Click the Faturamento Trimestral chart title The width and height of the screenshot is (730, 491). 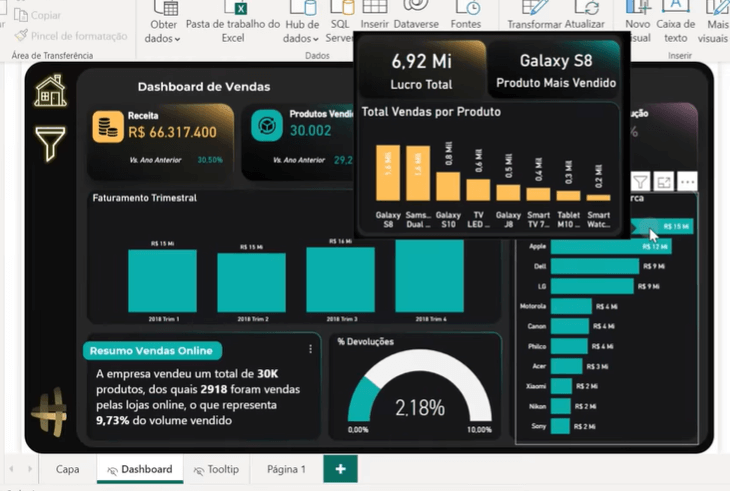click(x=144, y=198)
